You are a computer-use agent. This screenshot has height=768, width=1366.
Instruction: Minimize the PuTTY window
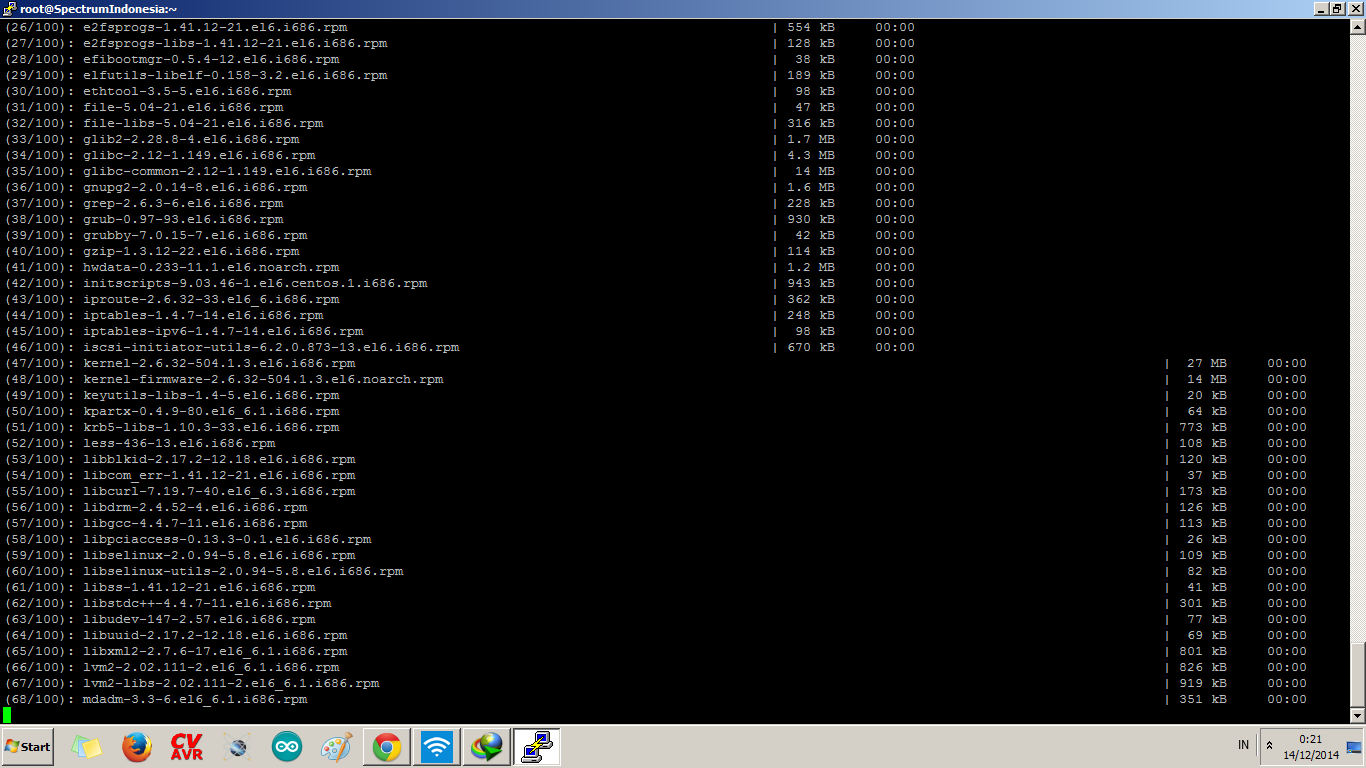pyautogui.click(x=1320, y=8)
